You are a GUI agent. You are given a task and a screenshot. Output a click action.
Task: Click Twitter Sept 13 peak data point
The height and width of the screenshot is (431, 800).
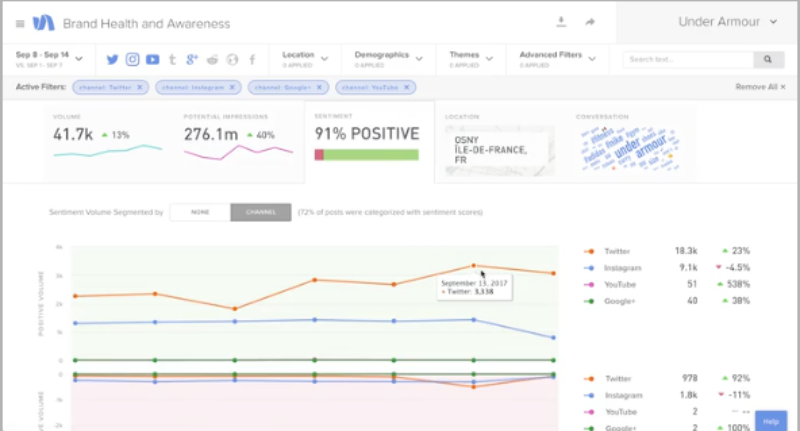click(x=473, y=266)
